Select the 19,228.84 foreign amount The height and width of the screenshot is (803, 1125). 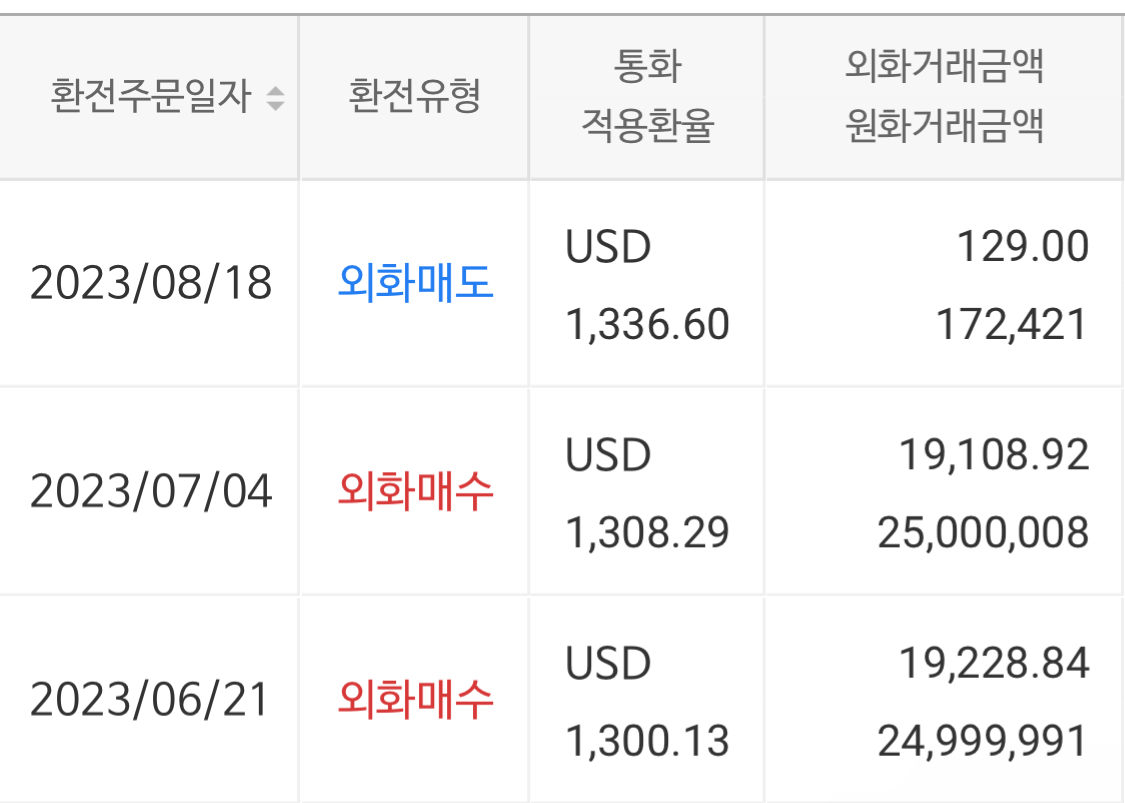tap(994, 663)
